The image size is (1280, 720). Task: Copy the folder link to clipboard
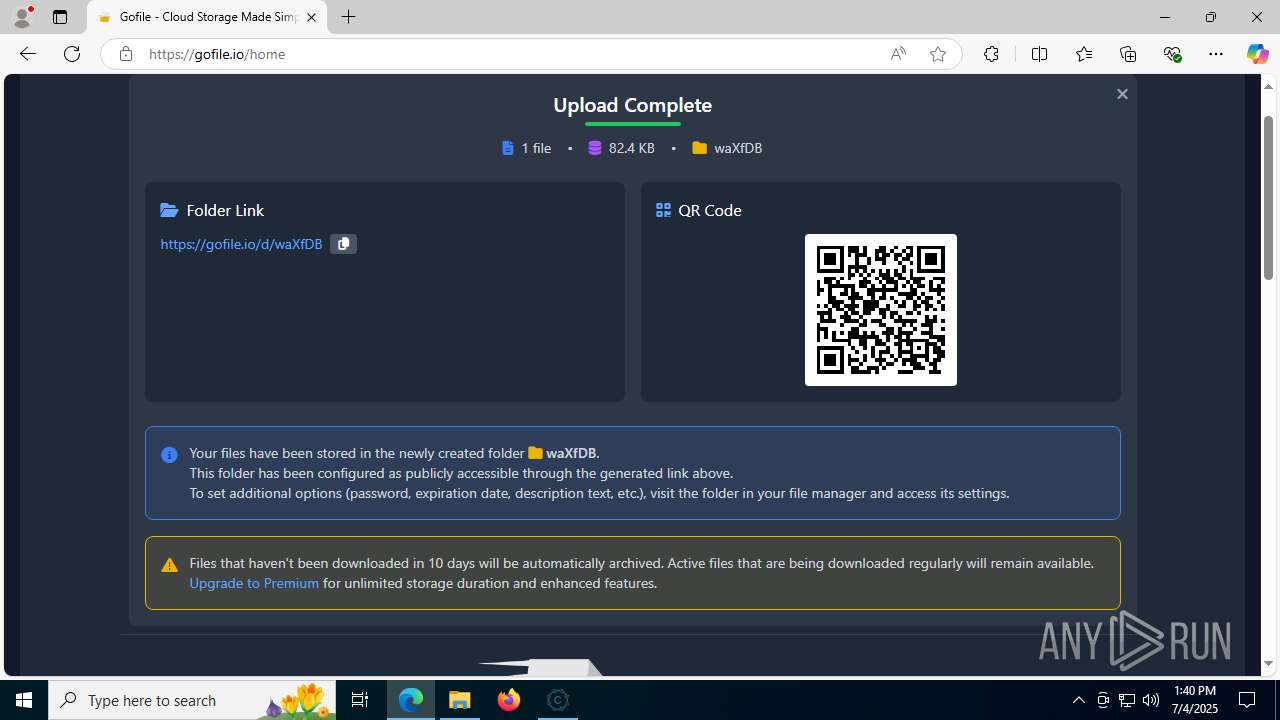coord(343,244)
